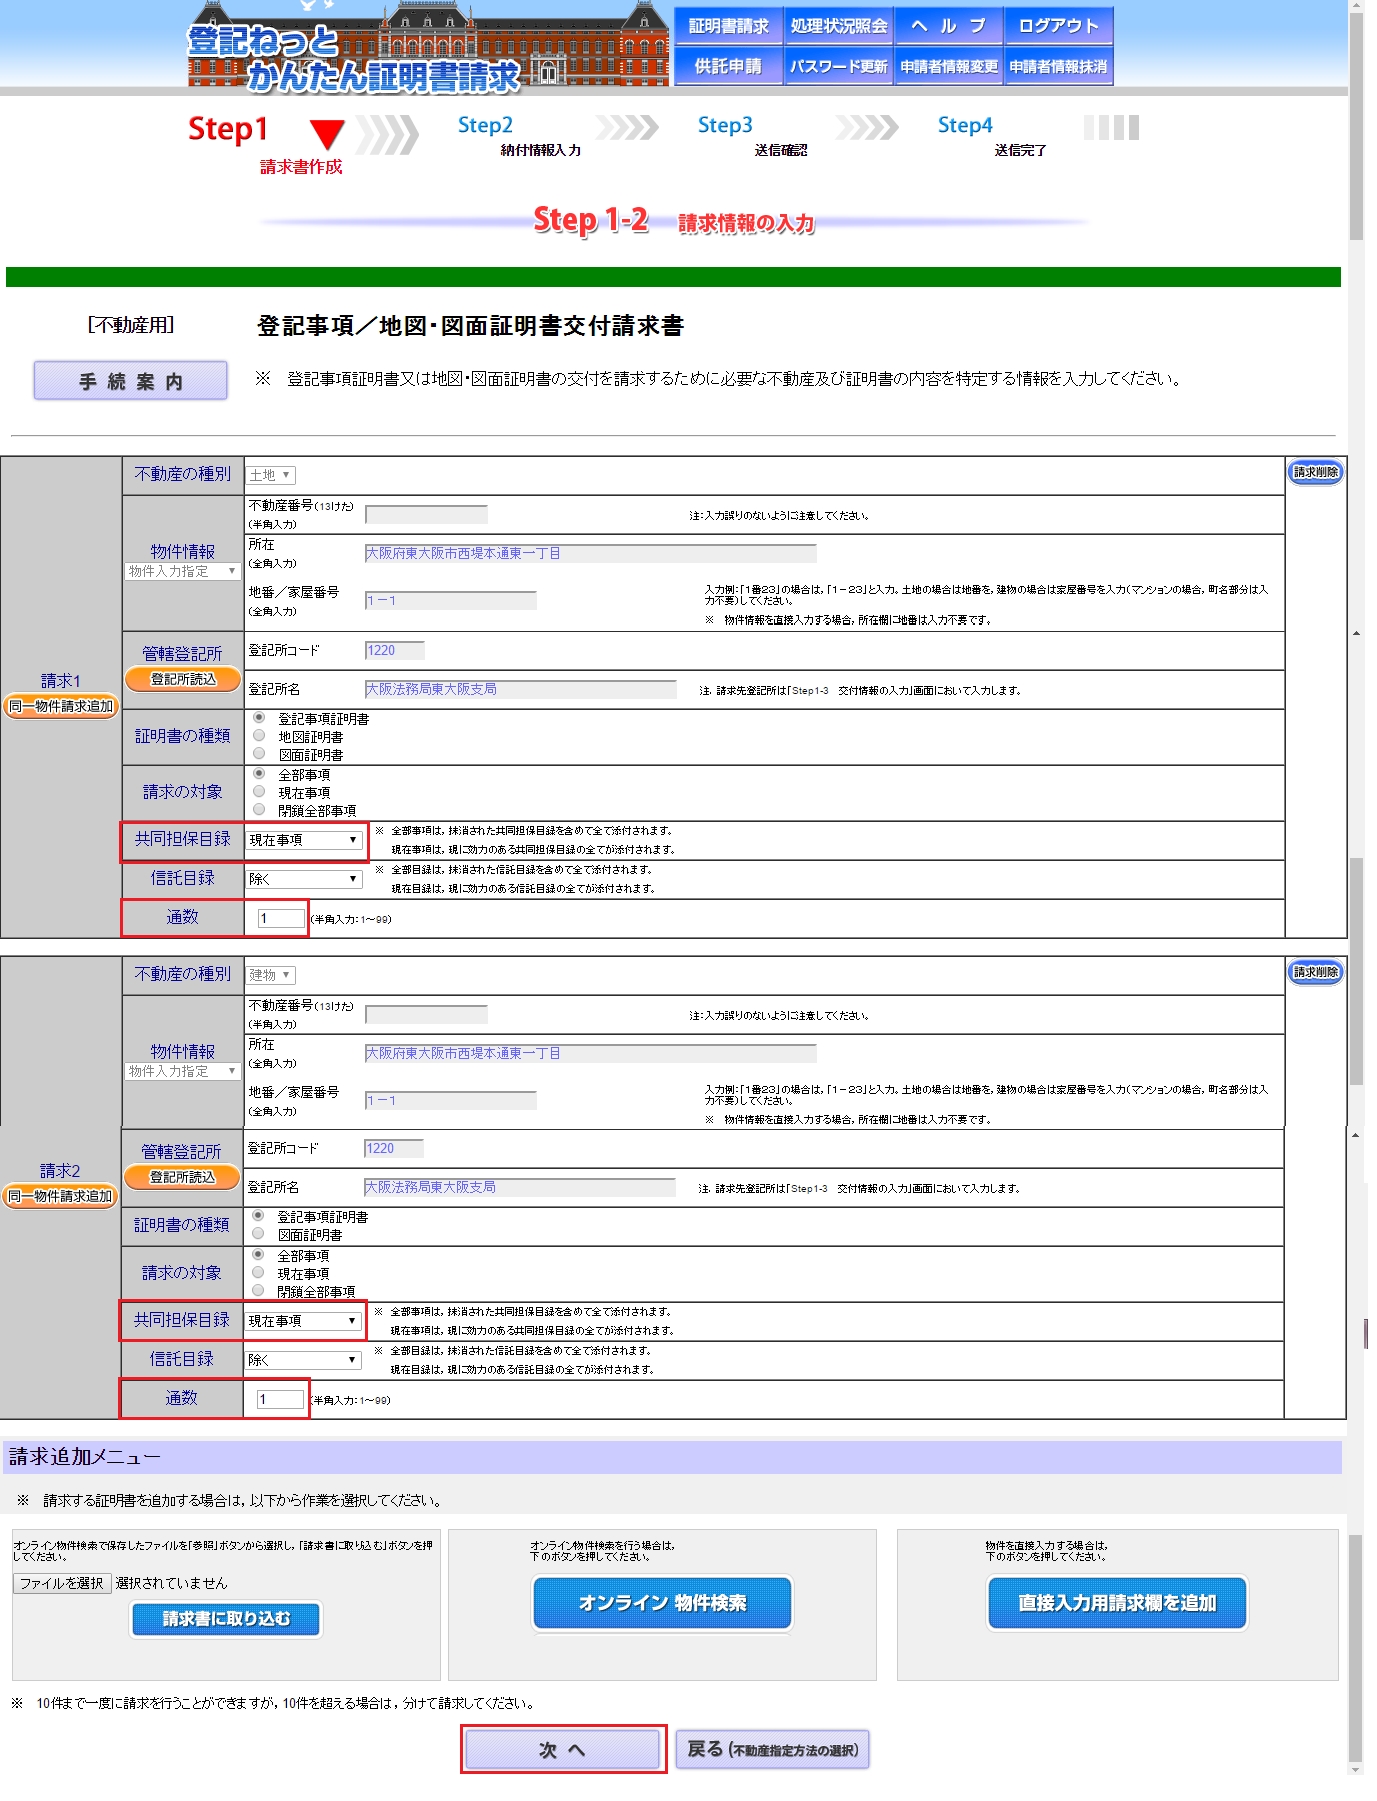Click 同一物件請求追加 under 請求1
This screenshot has width=1377, height=1801.
tap(61, 706)
